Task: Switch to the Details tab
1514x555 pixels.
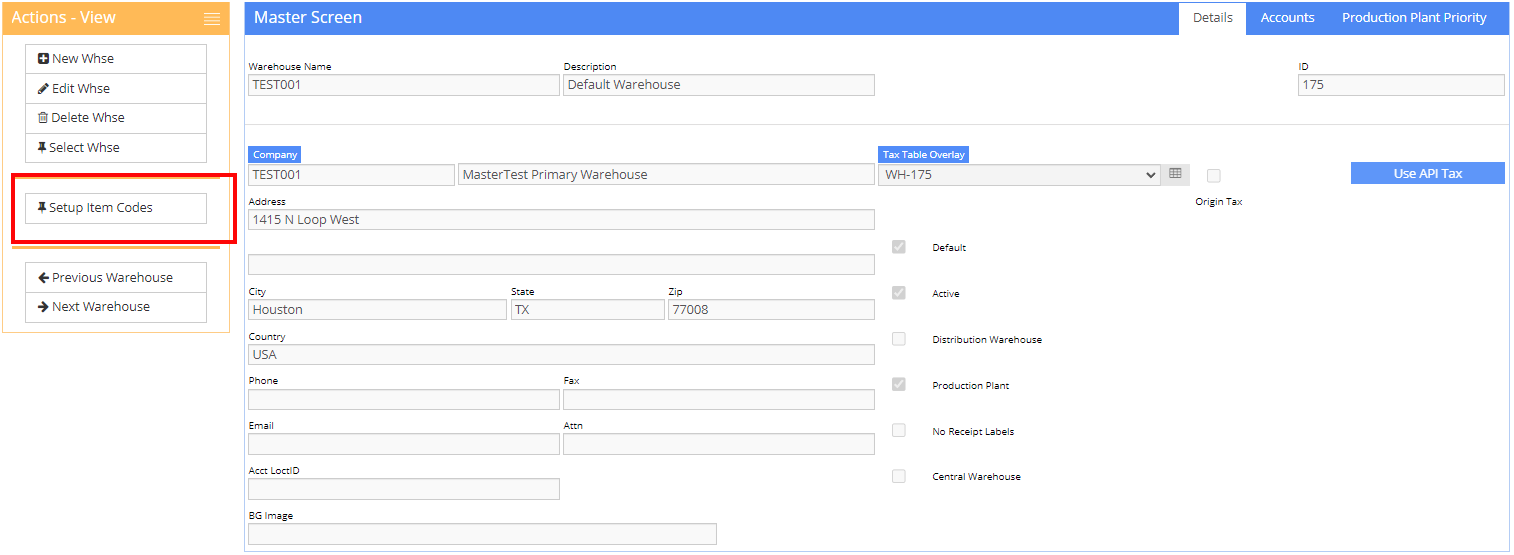Action: [1212, 18]
